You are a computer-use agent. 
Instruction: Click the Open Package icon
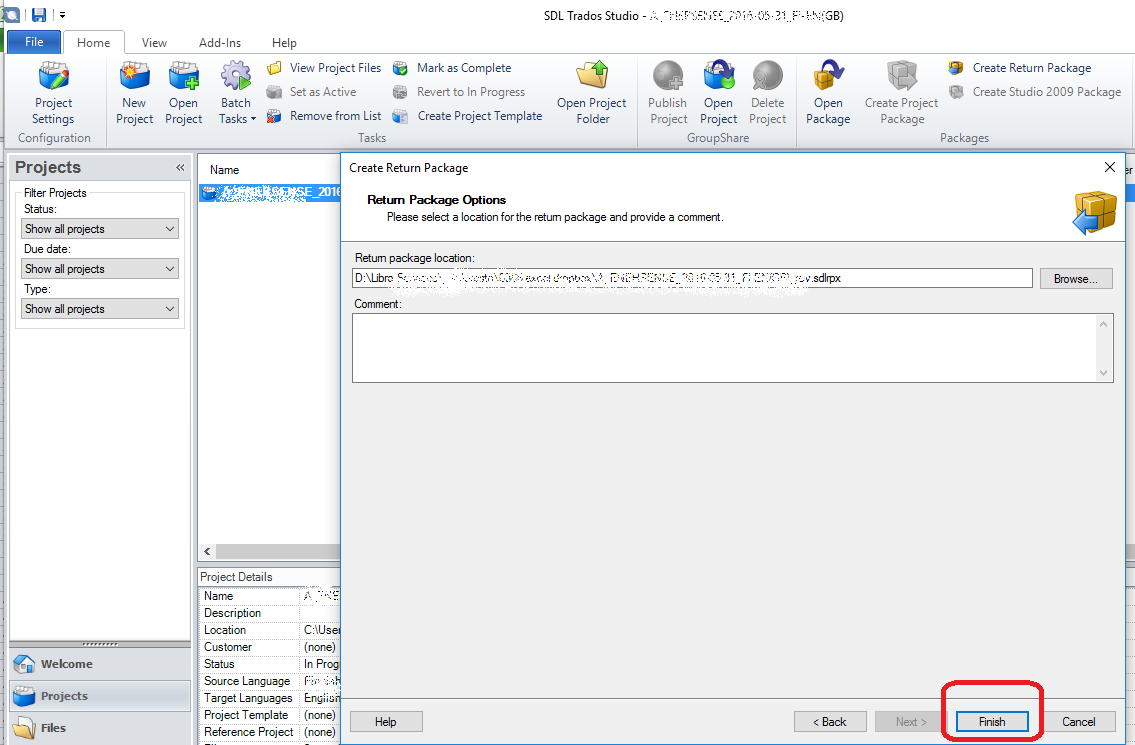pos(828,93)
